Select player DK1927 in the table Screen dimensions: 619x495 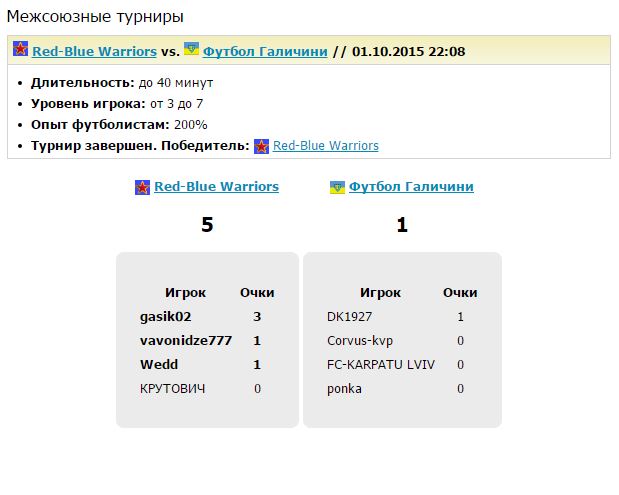coord(348,317)
